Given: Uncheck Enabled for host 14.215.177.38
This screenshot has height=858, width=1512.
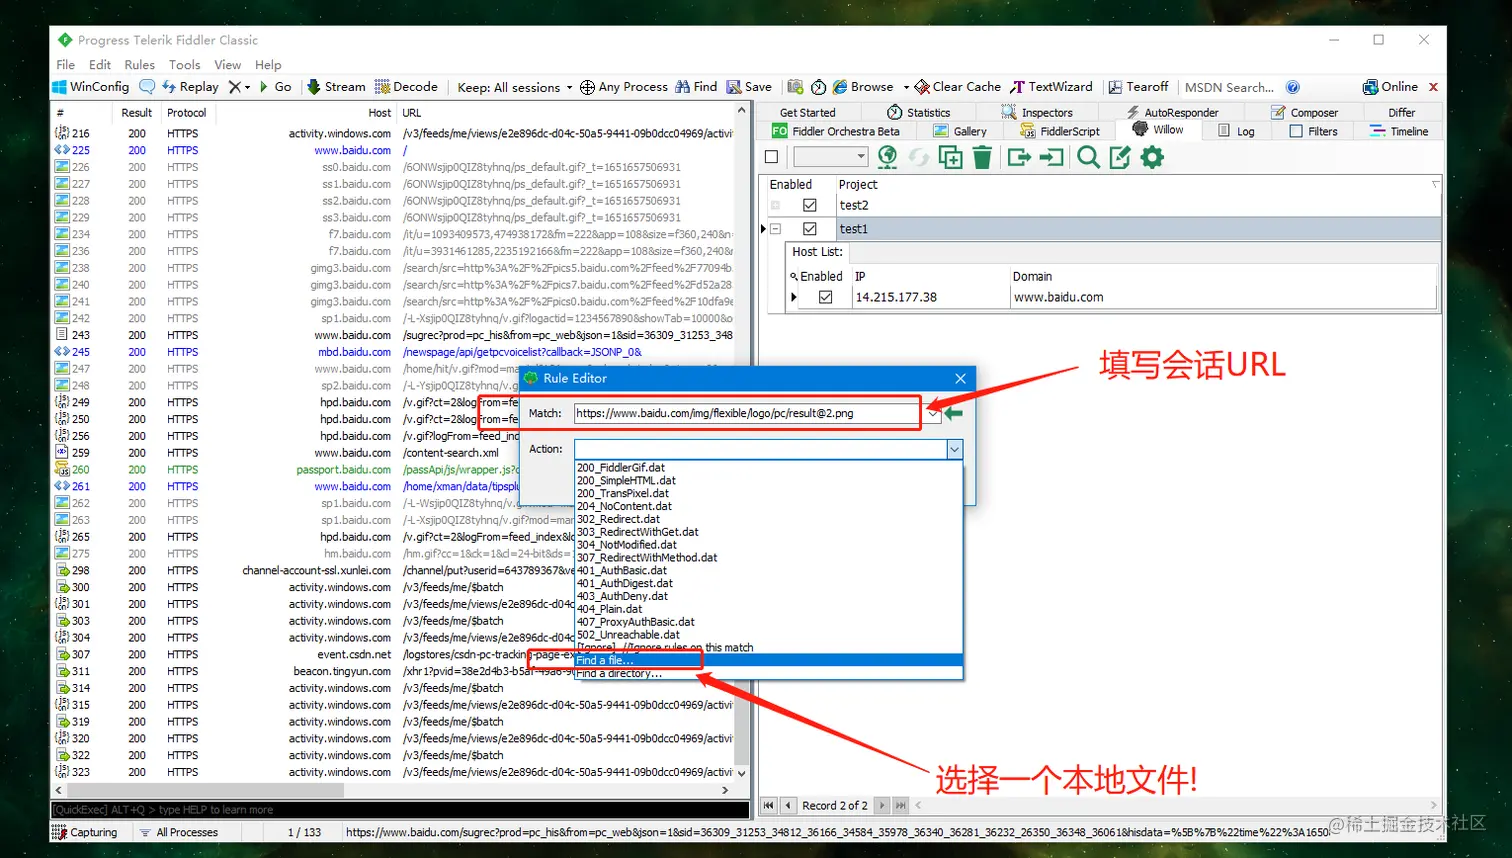Looking at the screenshot, I should coord(825,297).
